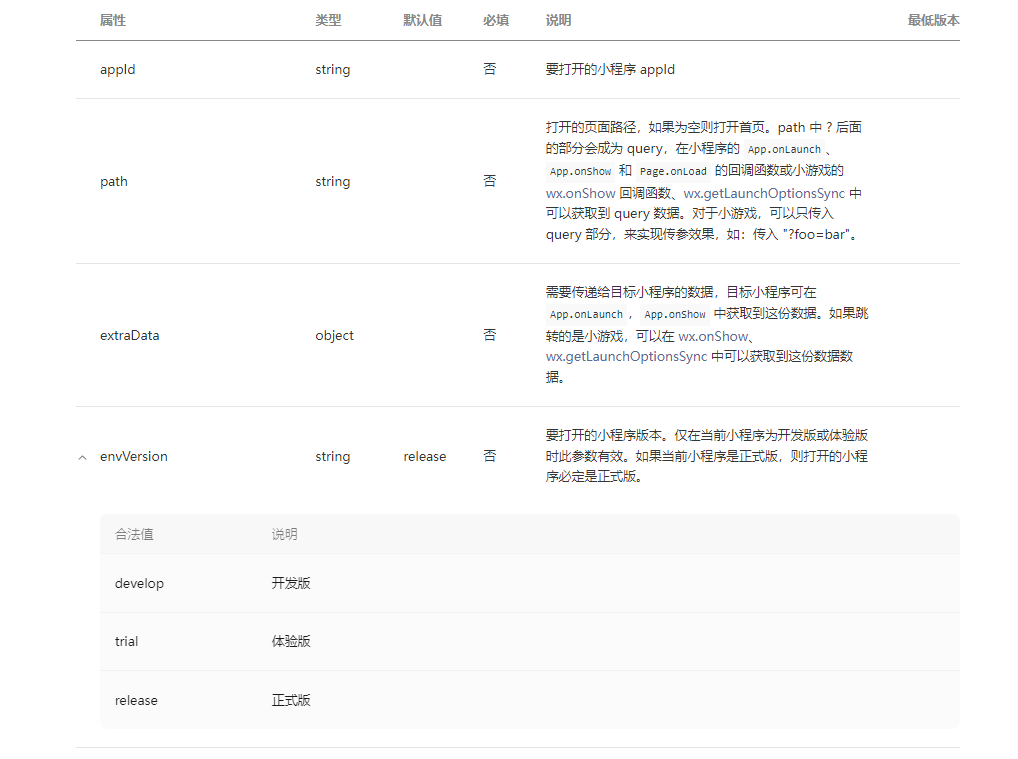Click App.onShow code in extraData description
This screenshot has height=759, width=1018.
675,314
